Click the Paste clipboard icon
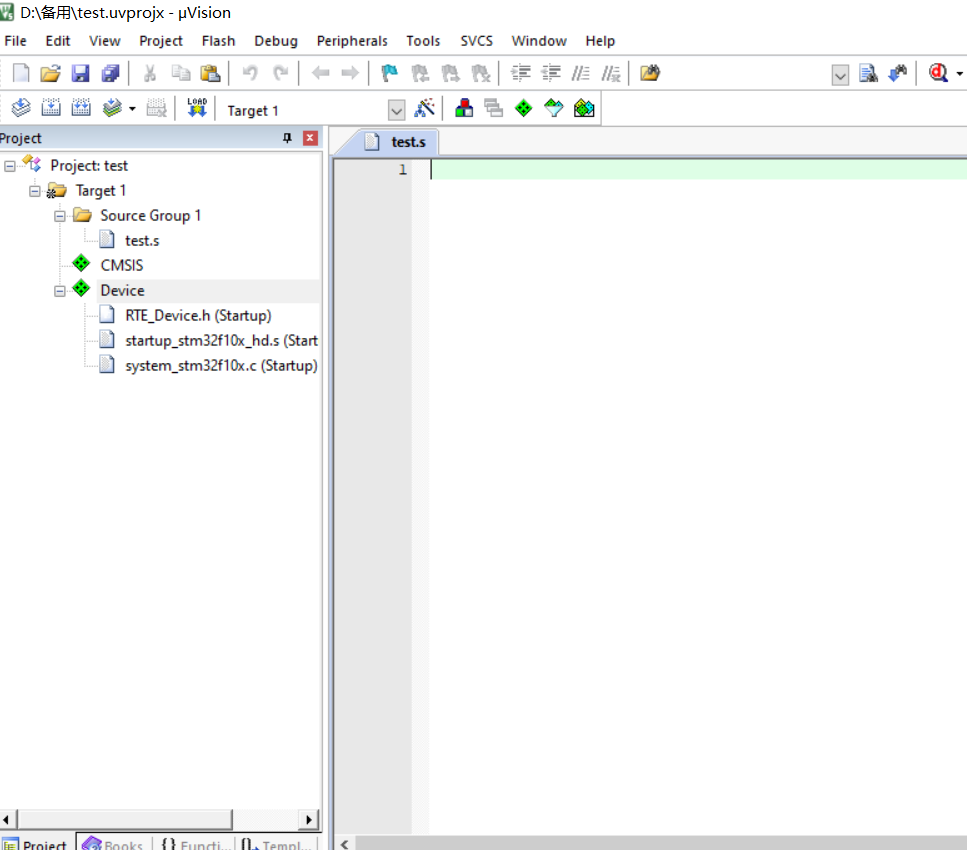 coord(210,73)
